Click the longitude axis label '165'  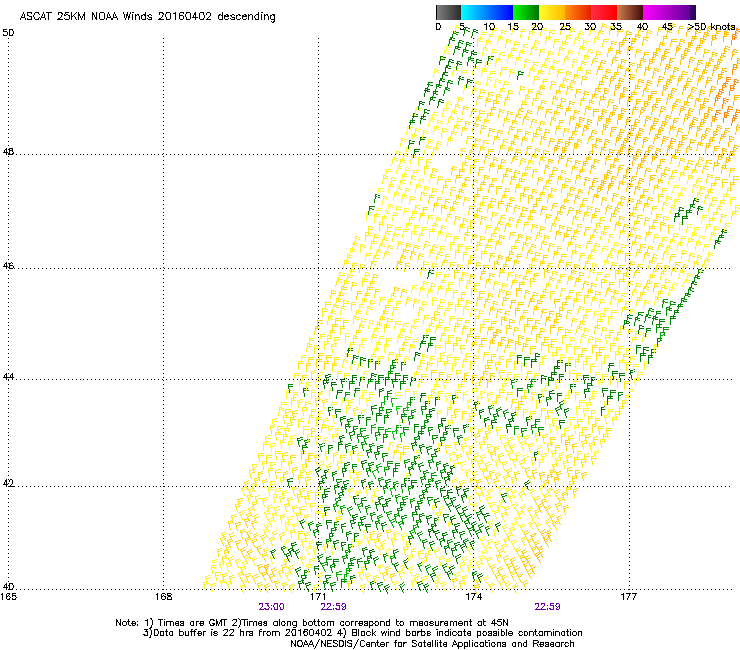click(x=8, y=596)
